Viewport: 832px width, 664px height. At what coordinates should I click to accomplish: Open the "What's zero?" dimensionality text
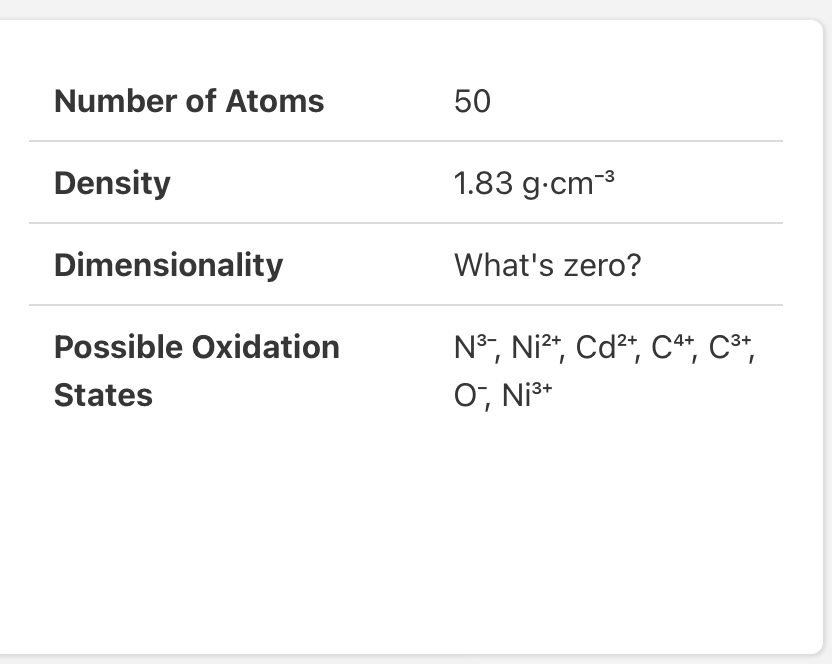(x=548, y=265)
